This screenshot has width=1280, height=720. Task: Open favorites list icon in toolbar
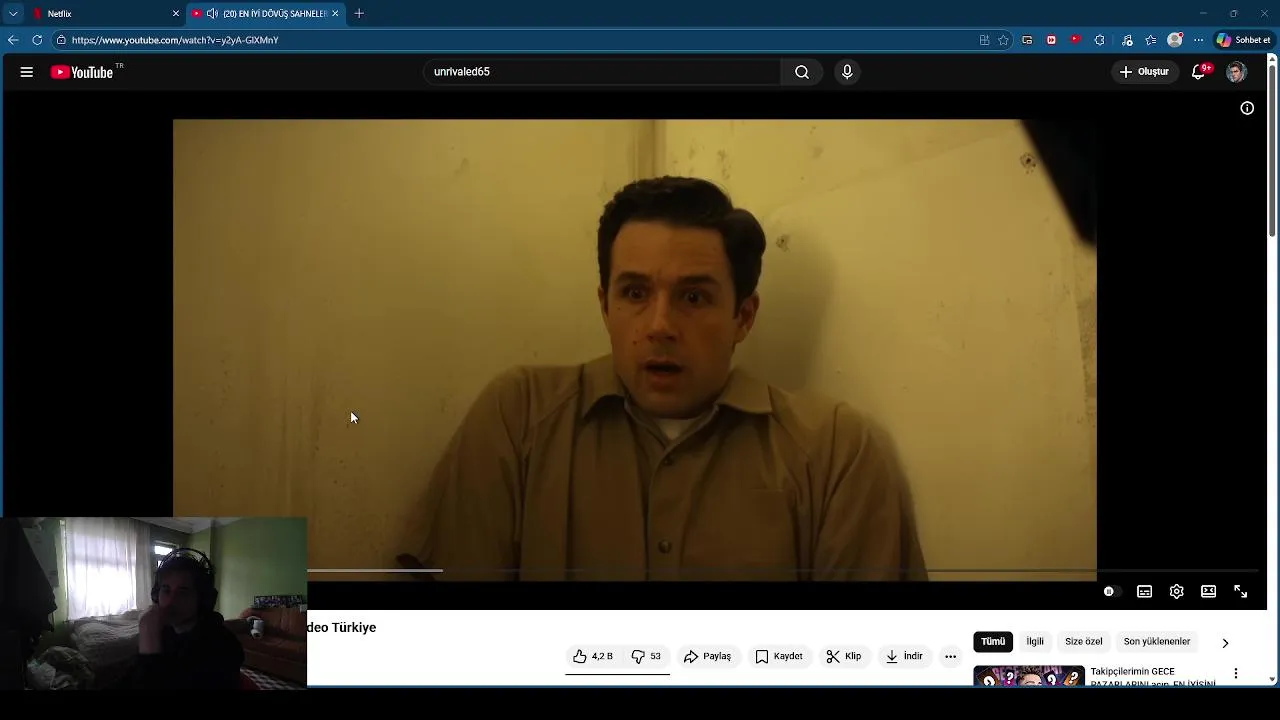pyautogui.click(x=1151, y=40)
